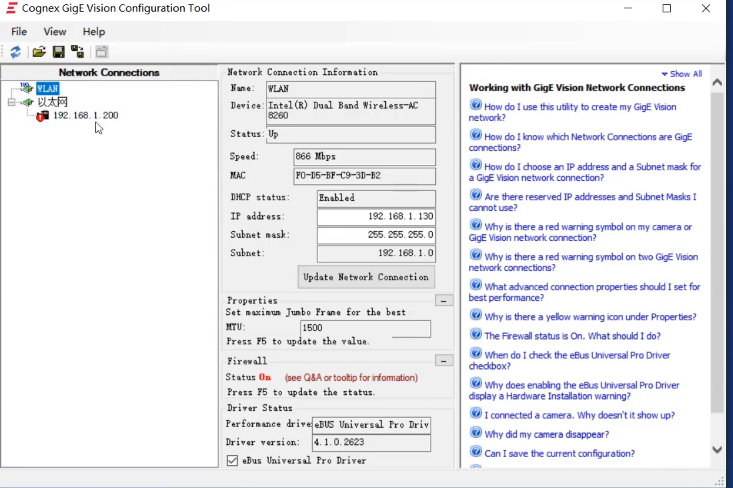Open 'Why is there a red warning symbol on two GigE' link

(x=583, y=262)
